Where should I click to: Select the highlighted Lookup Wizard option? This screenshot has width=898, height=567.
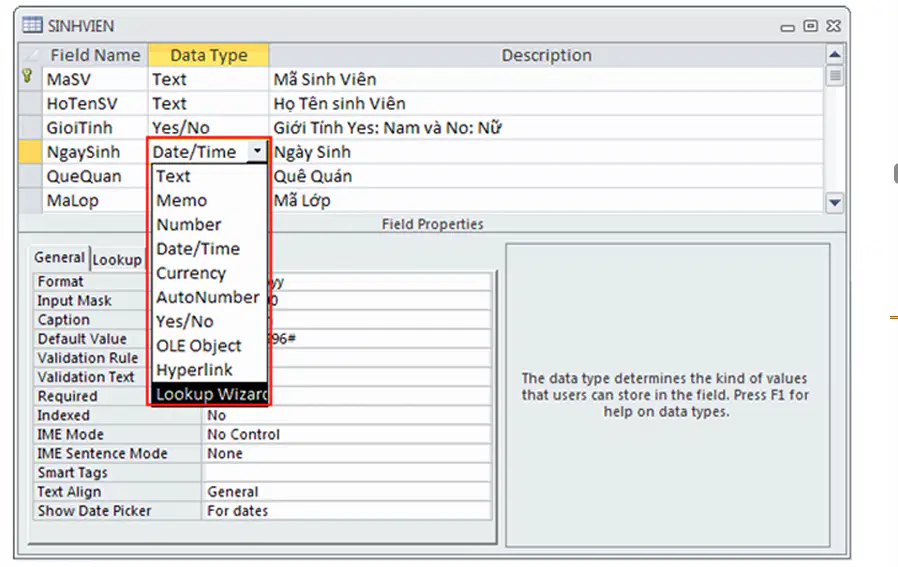coord(209,394)
